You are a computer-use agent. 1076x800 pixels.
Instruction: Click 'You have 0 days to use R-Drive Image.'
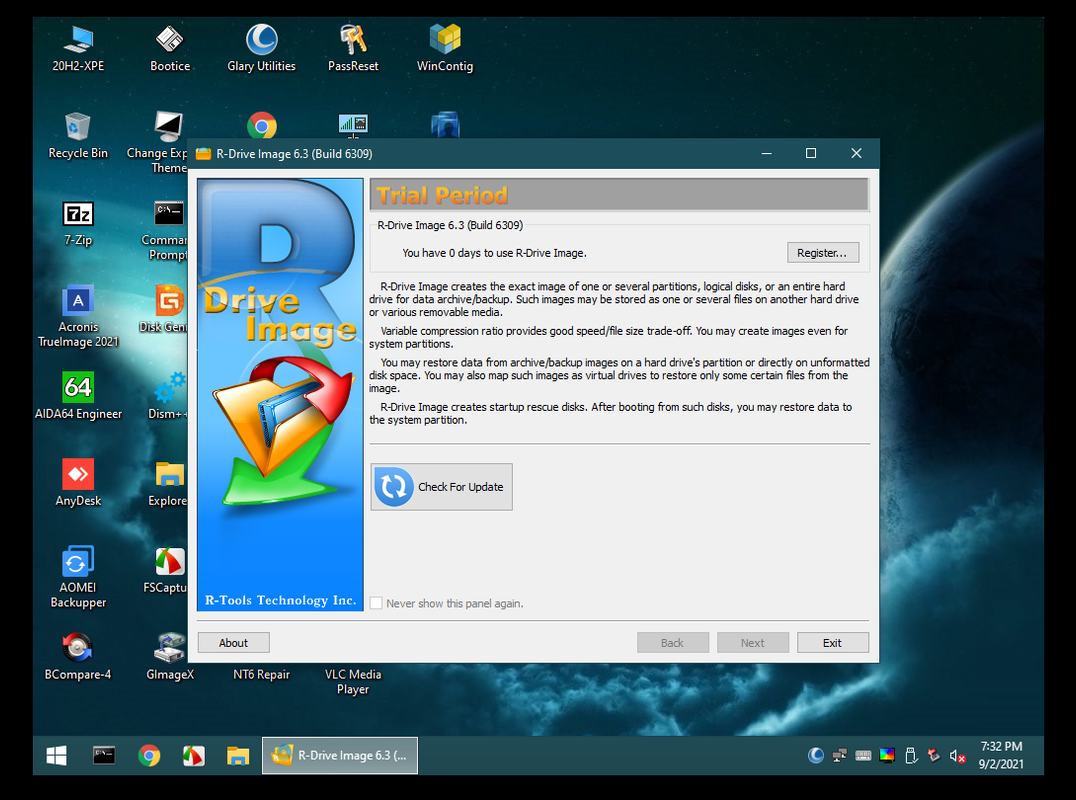point(494,253)
